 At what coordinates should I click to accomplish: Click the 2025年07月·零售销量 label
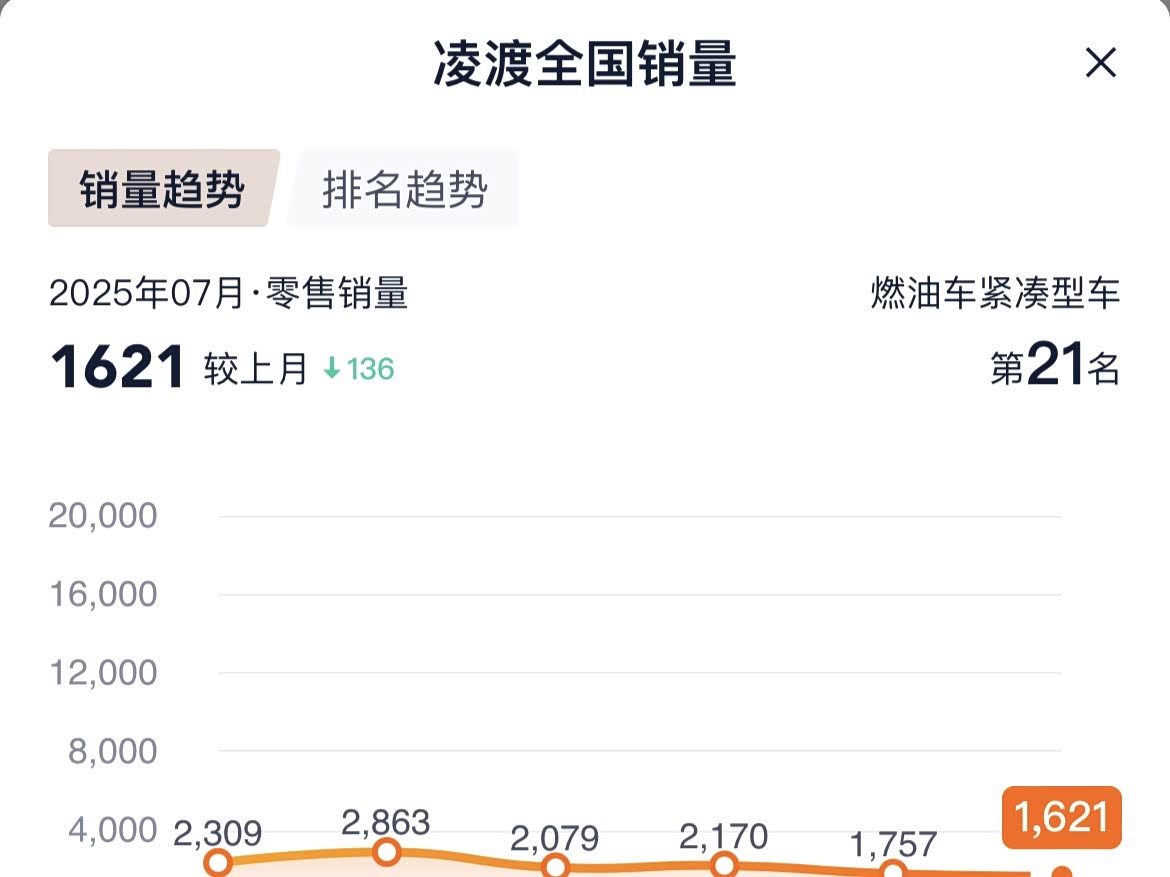point(229,294)
